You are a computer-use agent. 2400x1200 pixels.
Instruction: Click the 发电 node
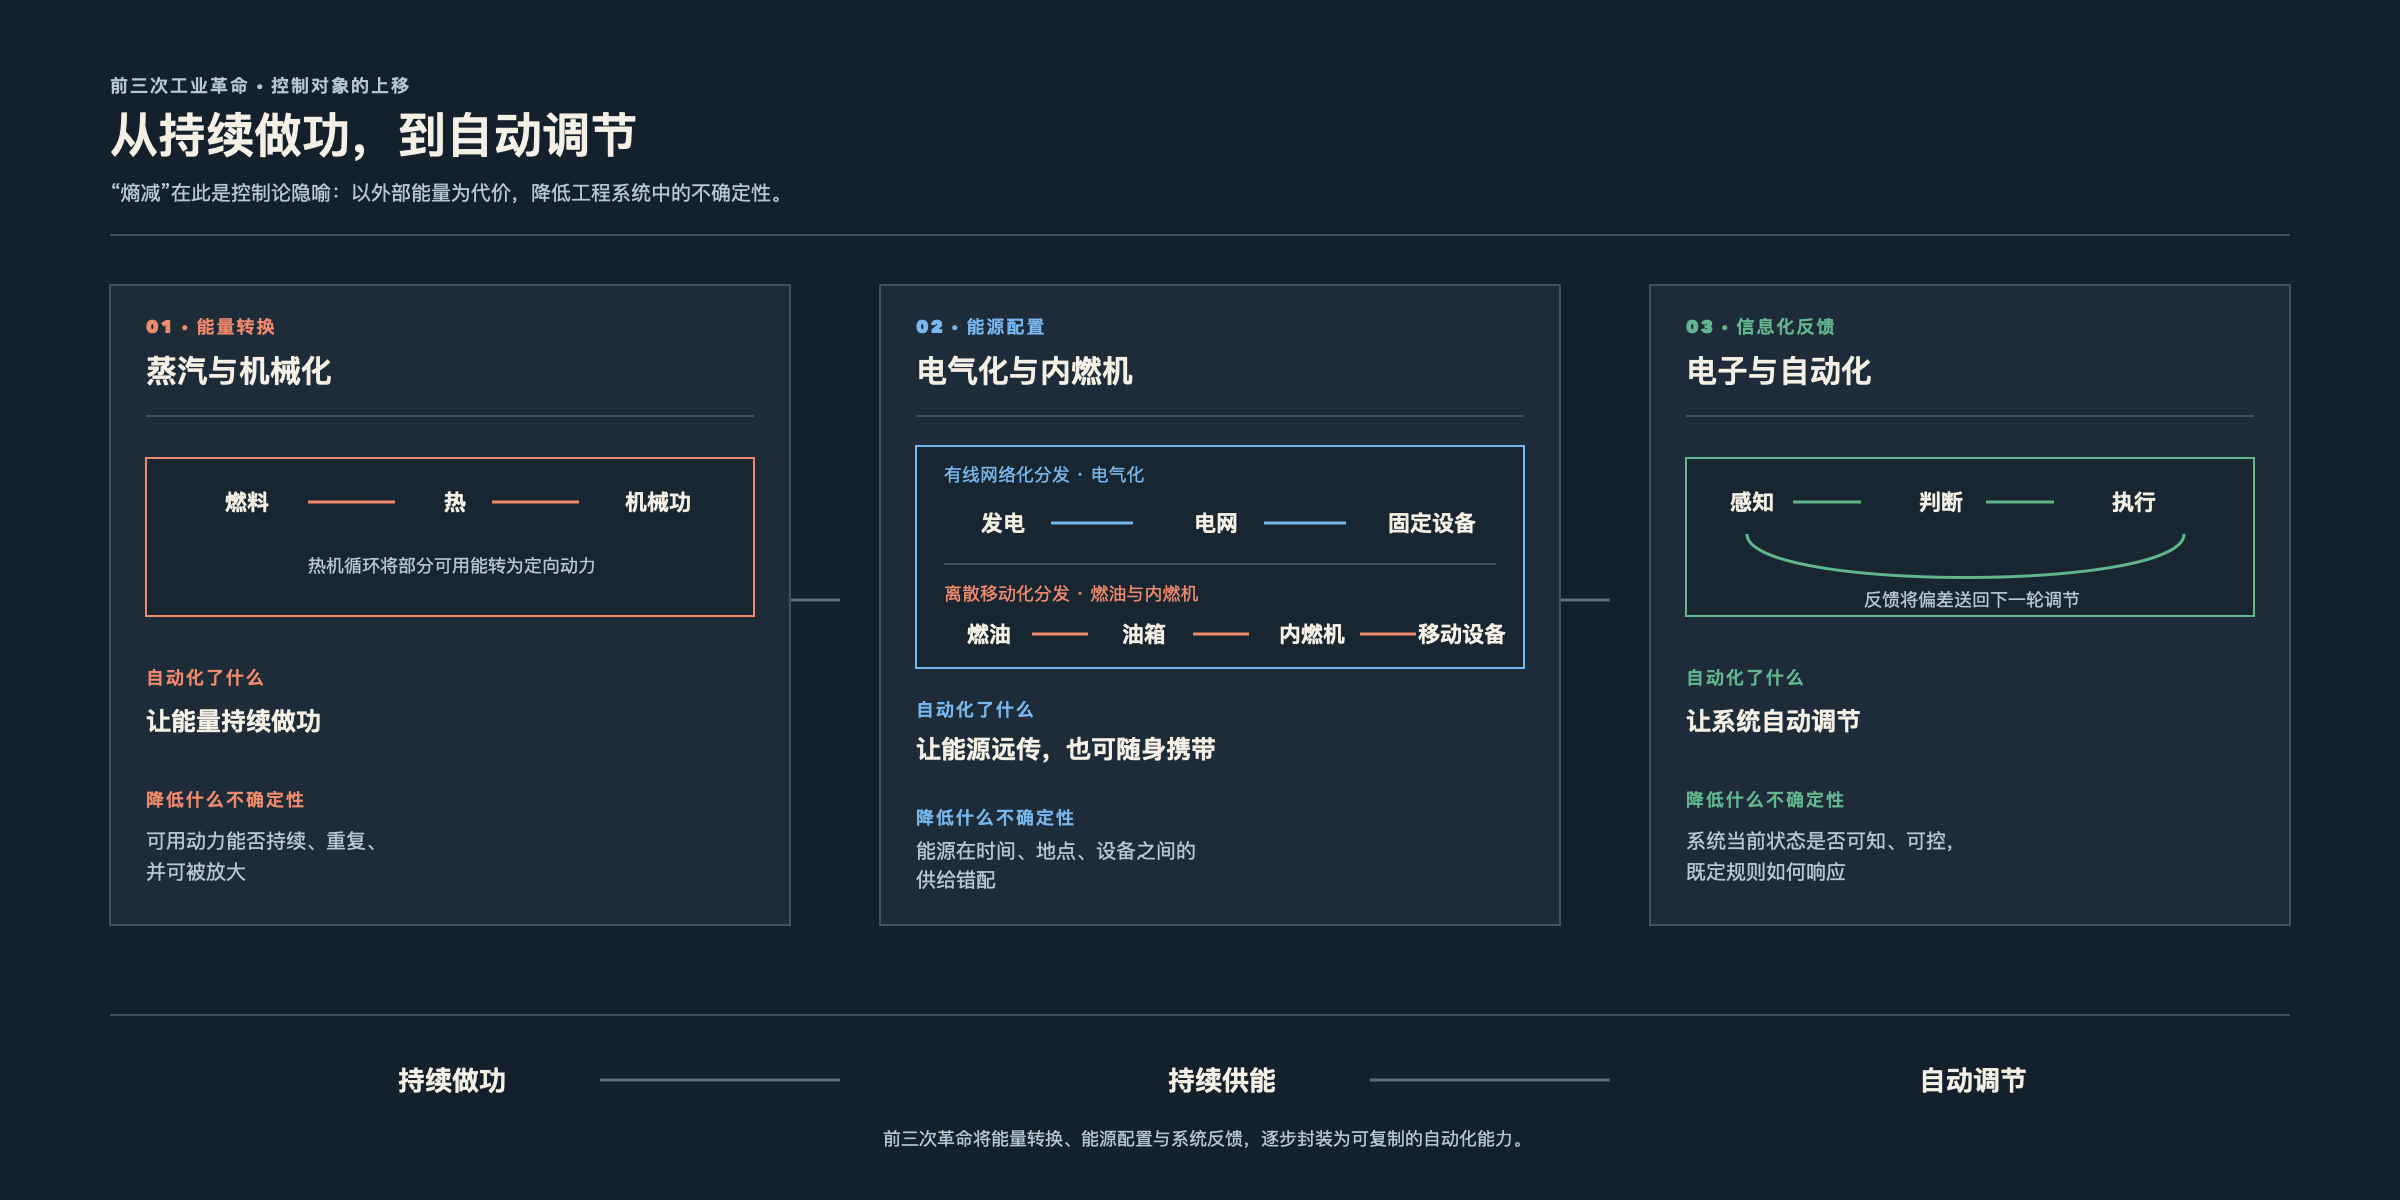1003,523
